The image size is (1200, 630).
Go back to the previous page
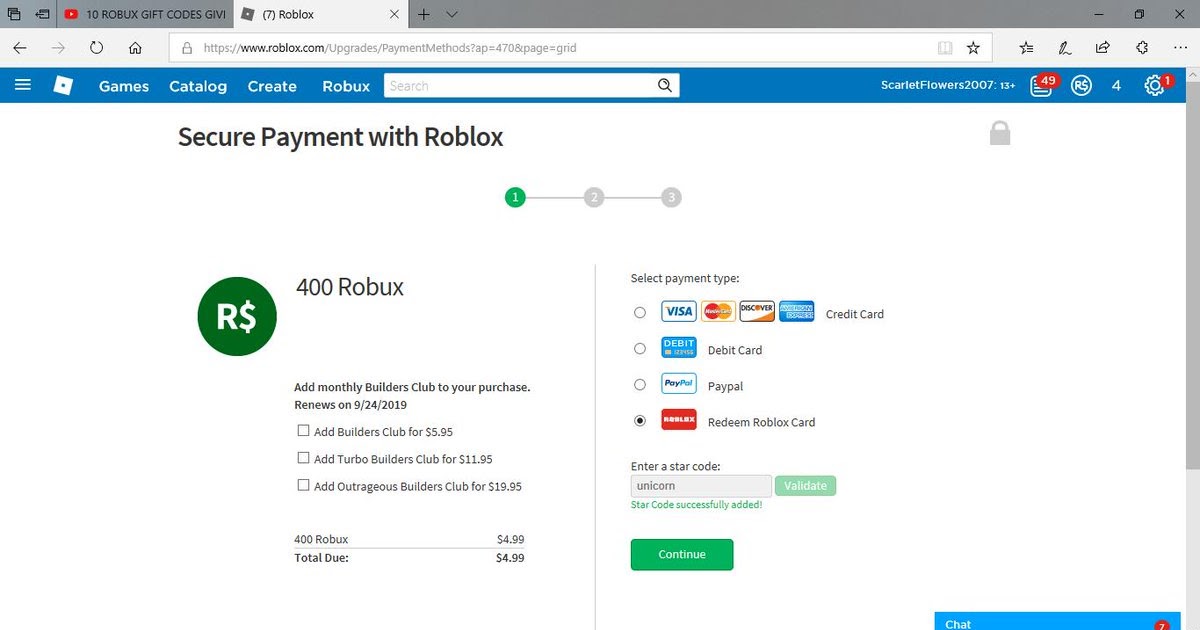20,47
